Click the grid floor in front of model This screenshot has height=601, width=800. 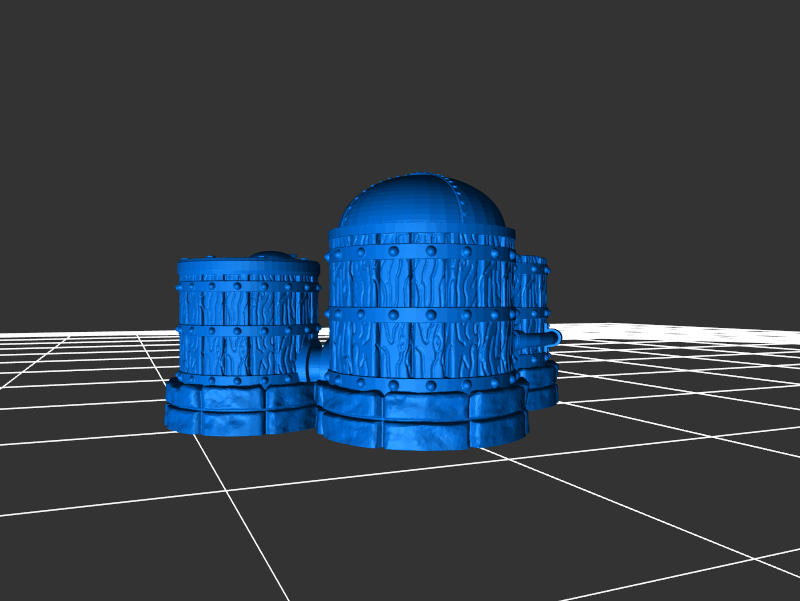click(x=400, y=520)
